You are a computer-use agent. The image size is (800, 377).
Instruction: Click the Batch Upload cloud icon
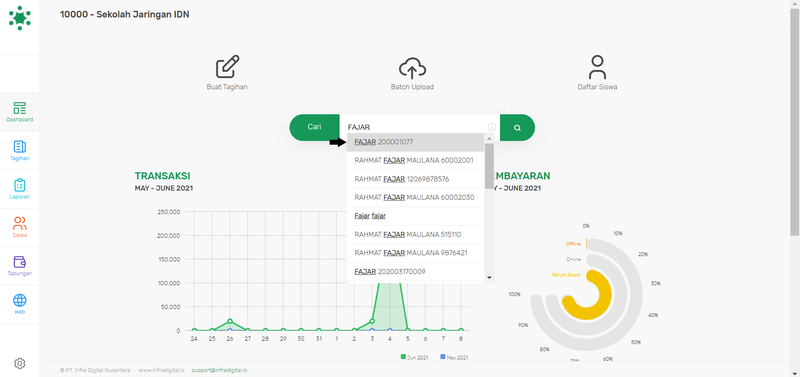coord(412,68)
